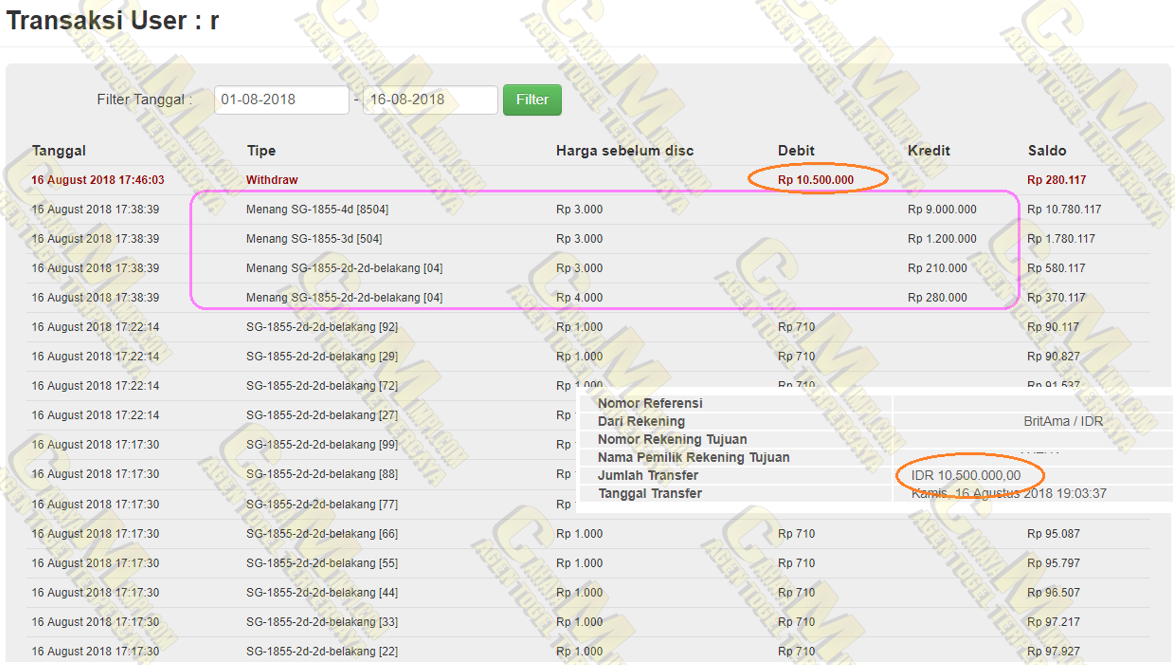Click the IDR 10.500.000,00 transfer amount
Viewport: 1175px width, 665px height.
click(x=966, y=476)
